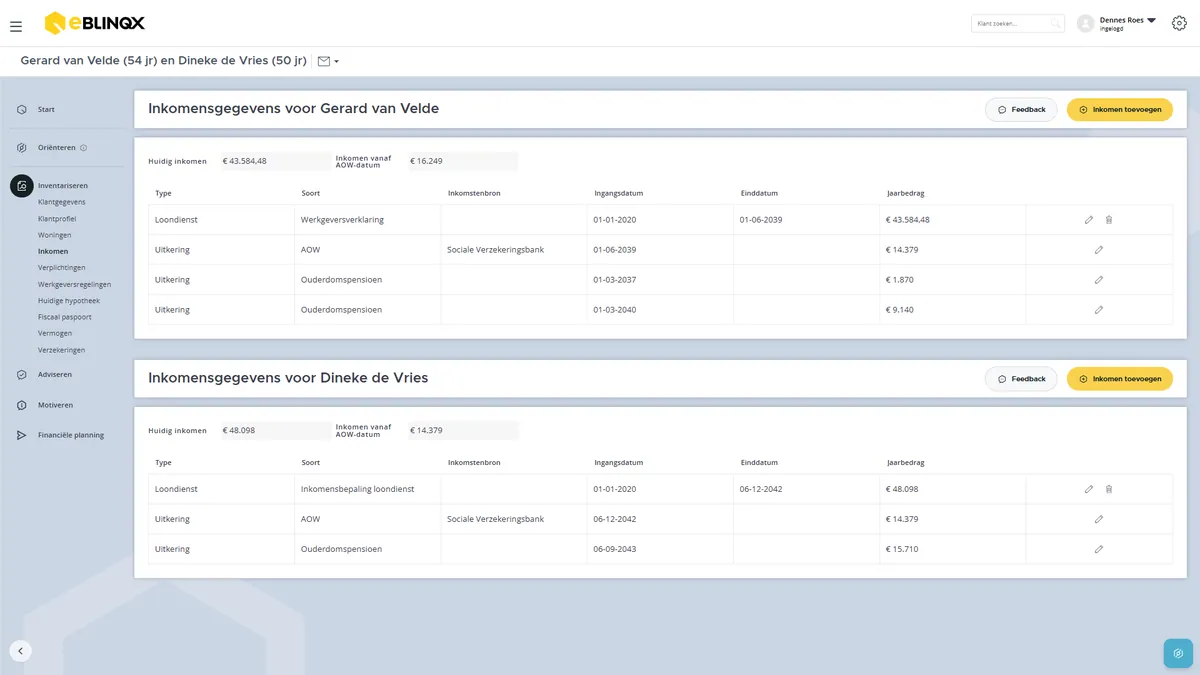The height and width of the screenshot is (675, 1200).
Task: Open the Verzekeringen page
Action: pyautogui.click(x=62, y=350)
